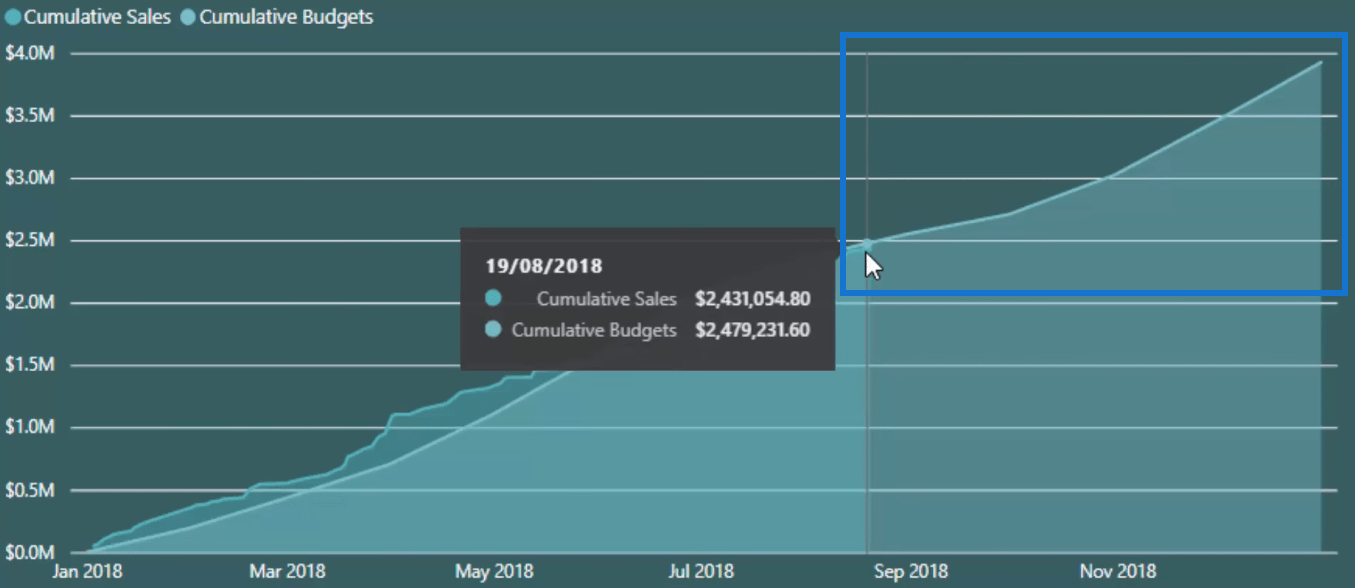Click the $0.5M y-axis label
The width and height of the screenshot is (1355, 588).
click(29, 490)
